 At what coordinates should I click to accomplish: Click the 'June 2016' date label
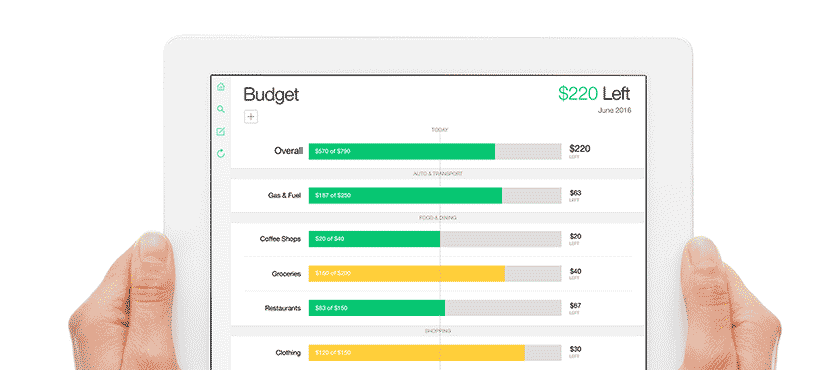pos(614,110)
